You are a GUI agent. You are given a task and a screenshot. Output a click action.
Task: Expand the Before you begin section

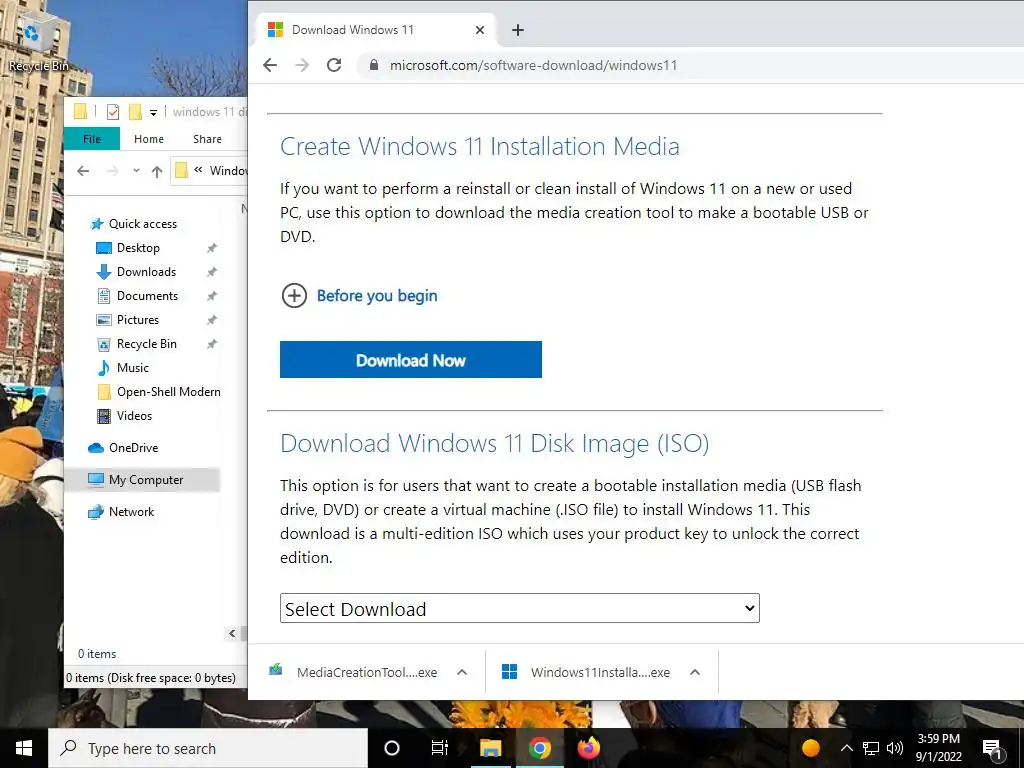click(359, 296)
